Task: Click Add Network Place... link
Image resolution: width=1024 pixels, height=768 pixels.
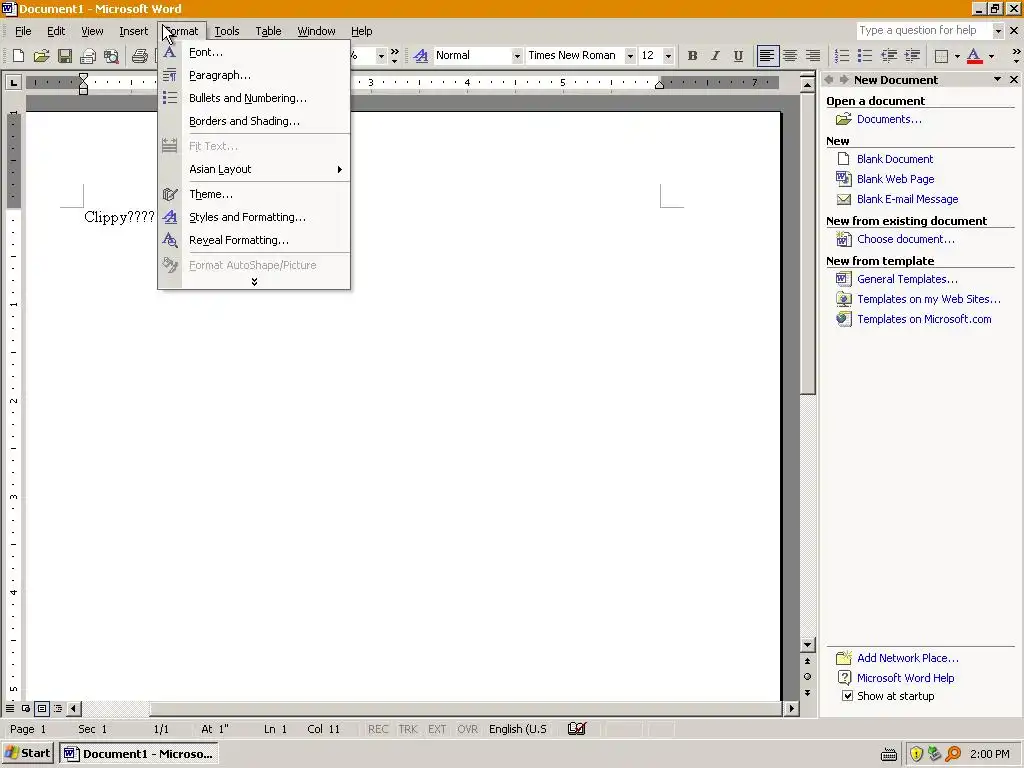Action: click(908, 658)
